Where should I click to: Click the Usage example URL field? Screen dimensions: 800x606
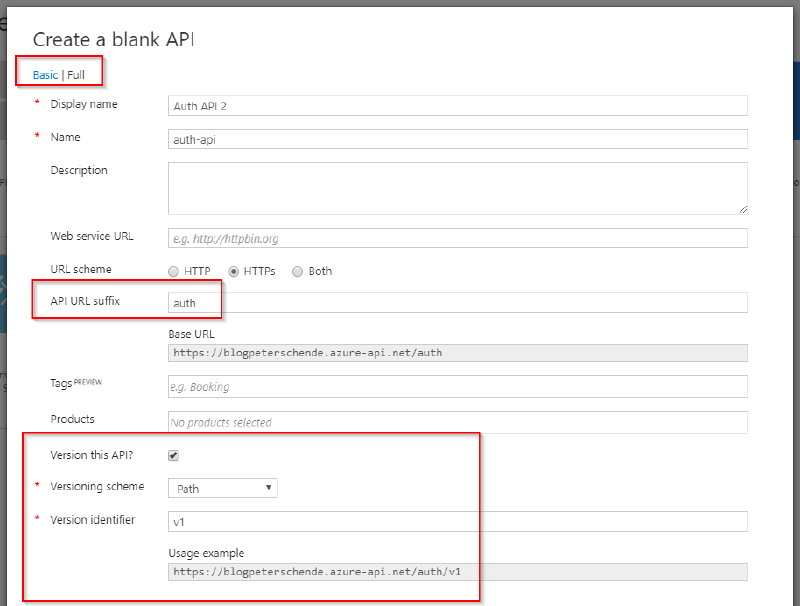(450, 571)
